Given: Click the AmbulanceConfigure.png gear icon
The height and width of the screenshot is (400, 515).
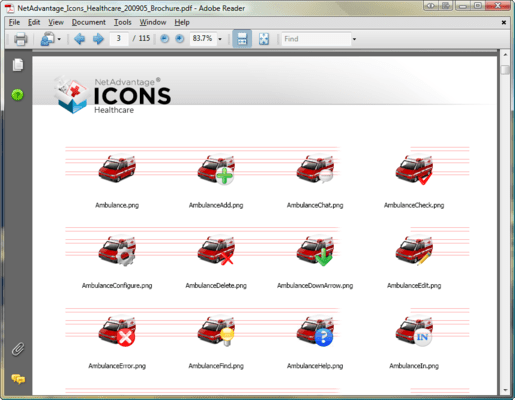Looking at the screenshot, I should tap(117, 250).
